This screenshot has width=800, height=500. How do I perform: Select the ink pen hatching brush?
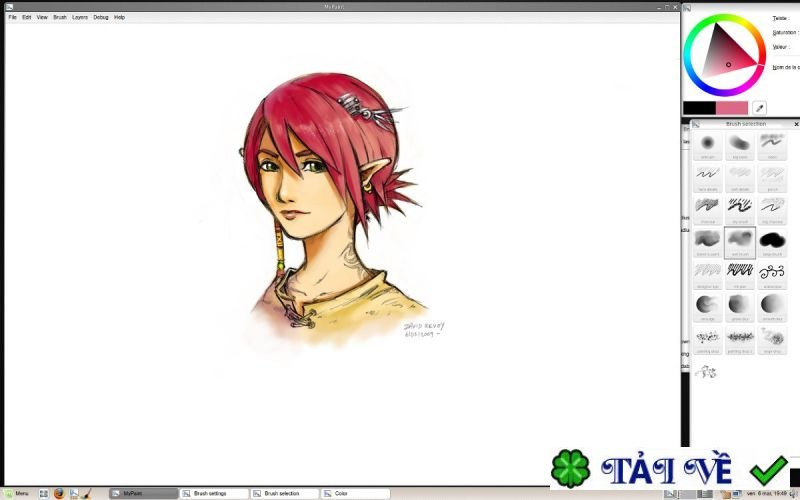point(740,274)
